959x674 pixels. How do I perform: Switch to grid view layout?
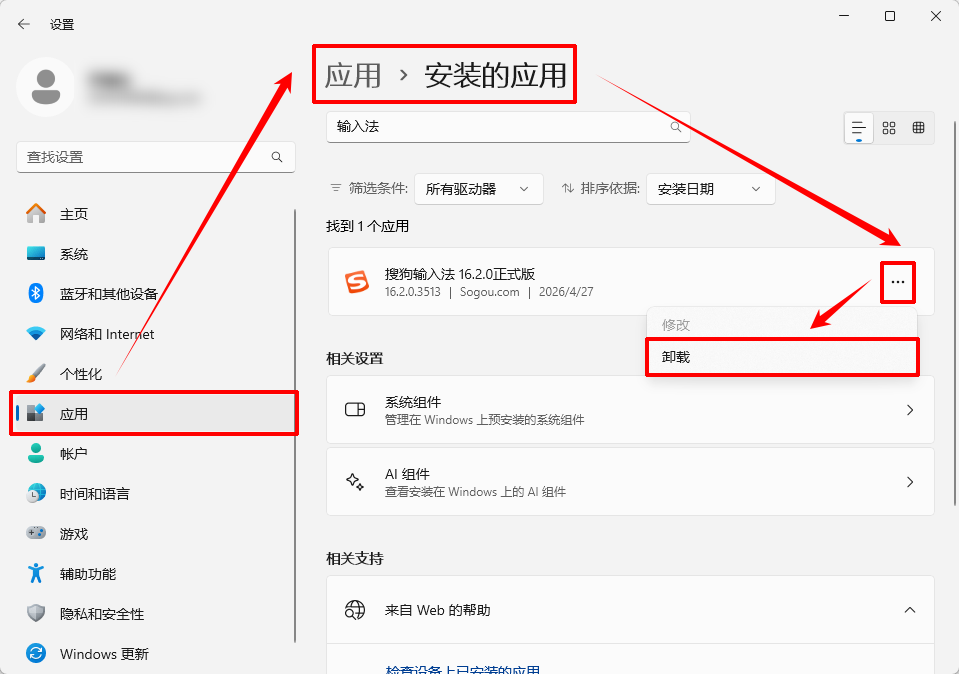889,128
